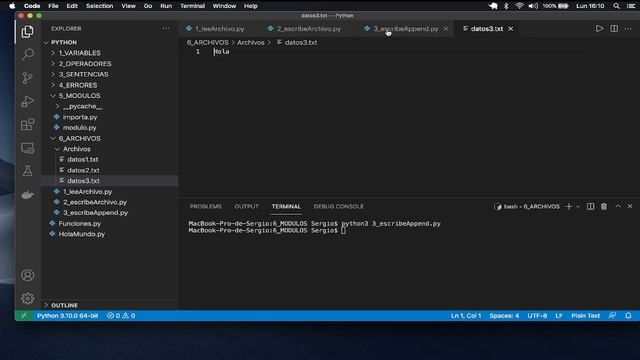Image resolution: width=640 pixels, height=360 pixels.
Task: Open the Docker view in activity bar
Action: click(x=27, y=195)
